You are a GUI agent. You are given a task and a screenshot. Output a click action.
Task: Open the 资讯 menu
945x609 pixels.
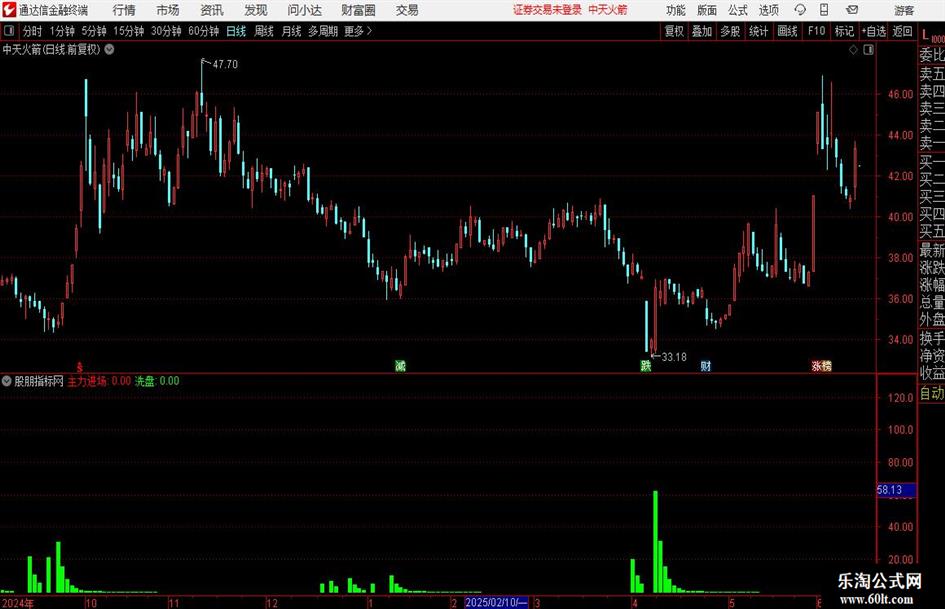pos(212,10)
